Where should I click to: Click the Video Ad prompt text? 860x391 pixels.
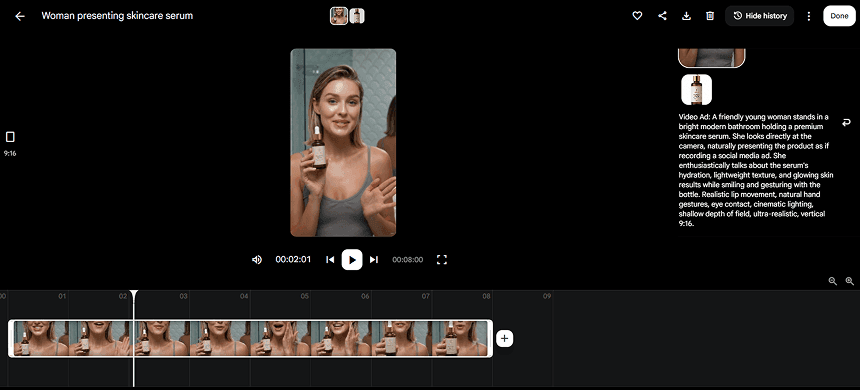[756, 171]
